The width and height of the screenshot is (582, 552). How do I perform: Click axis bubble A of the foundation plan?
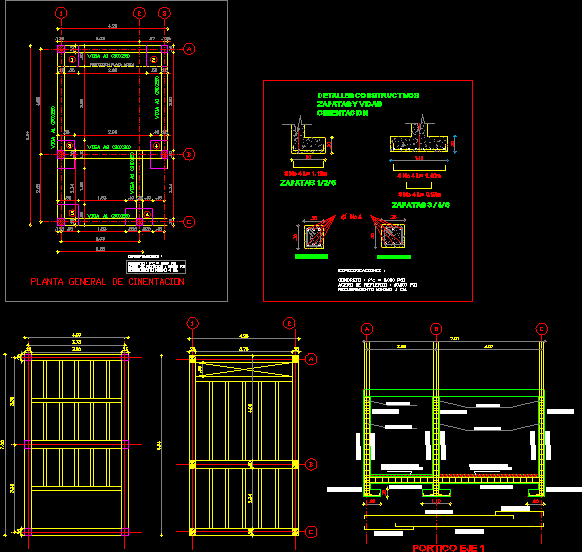point(189,49)
